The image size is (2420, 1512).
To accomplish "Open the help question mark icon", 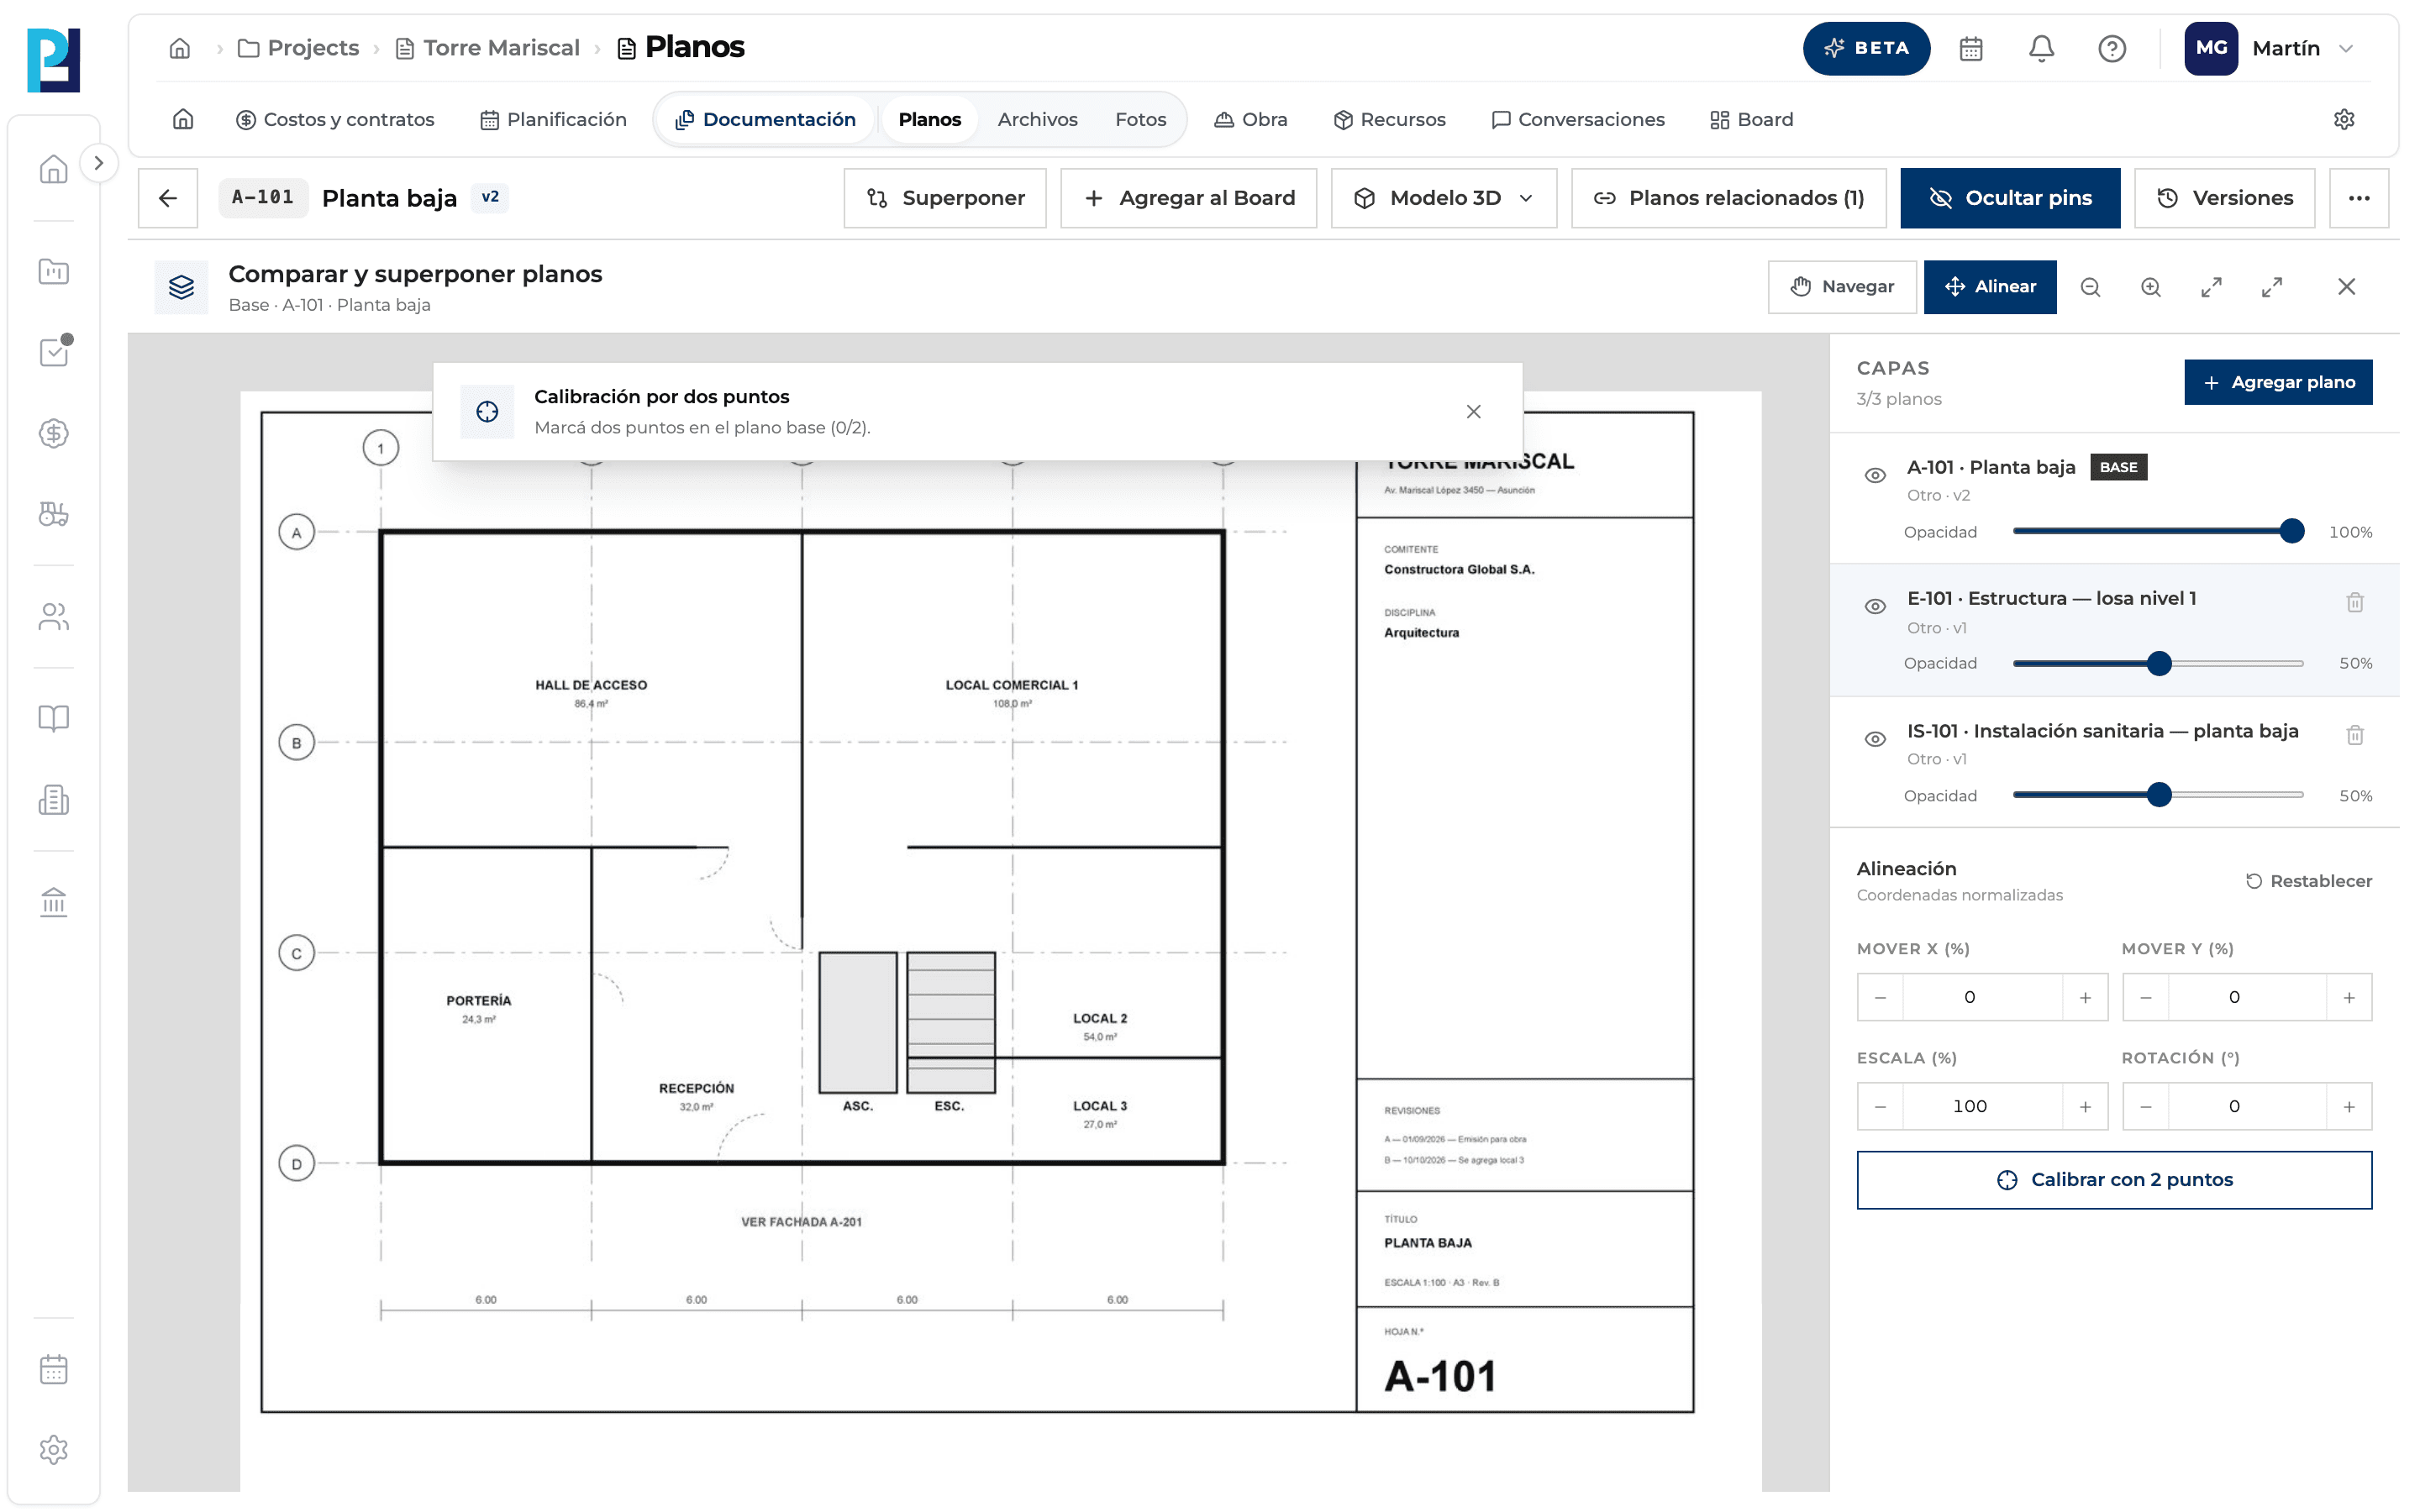I will (x=2111, y=48).
